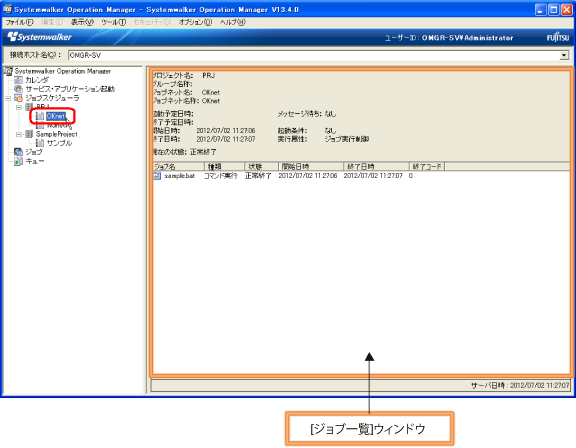Open the 接続ホスト名 dropdown arrow
This screenshot has height=448, width=576.
(x=564, y=55)
